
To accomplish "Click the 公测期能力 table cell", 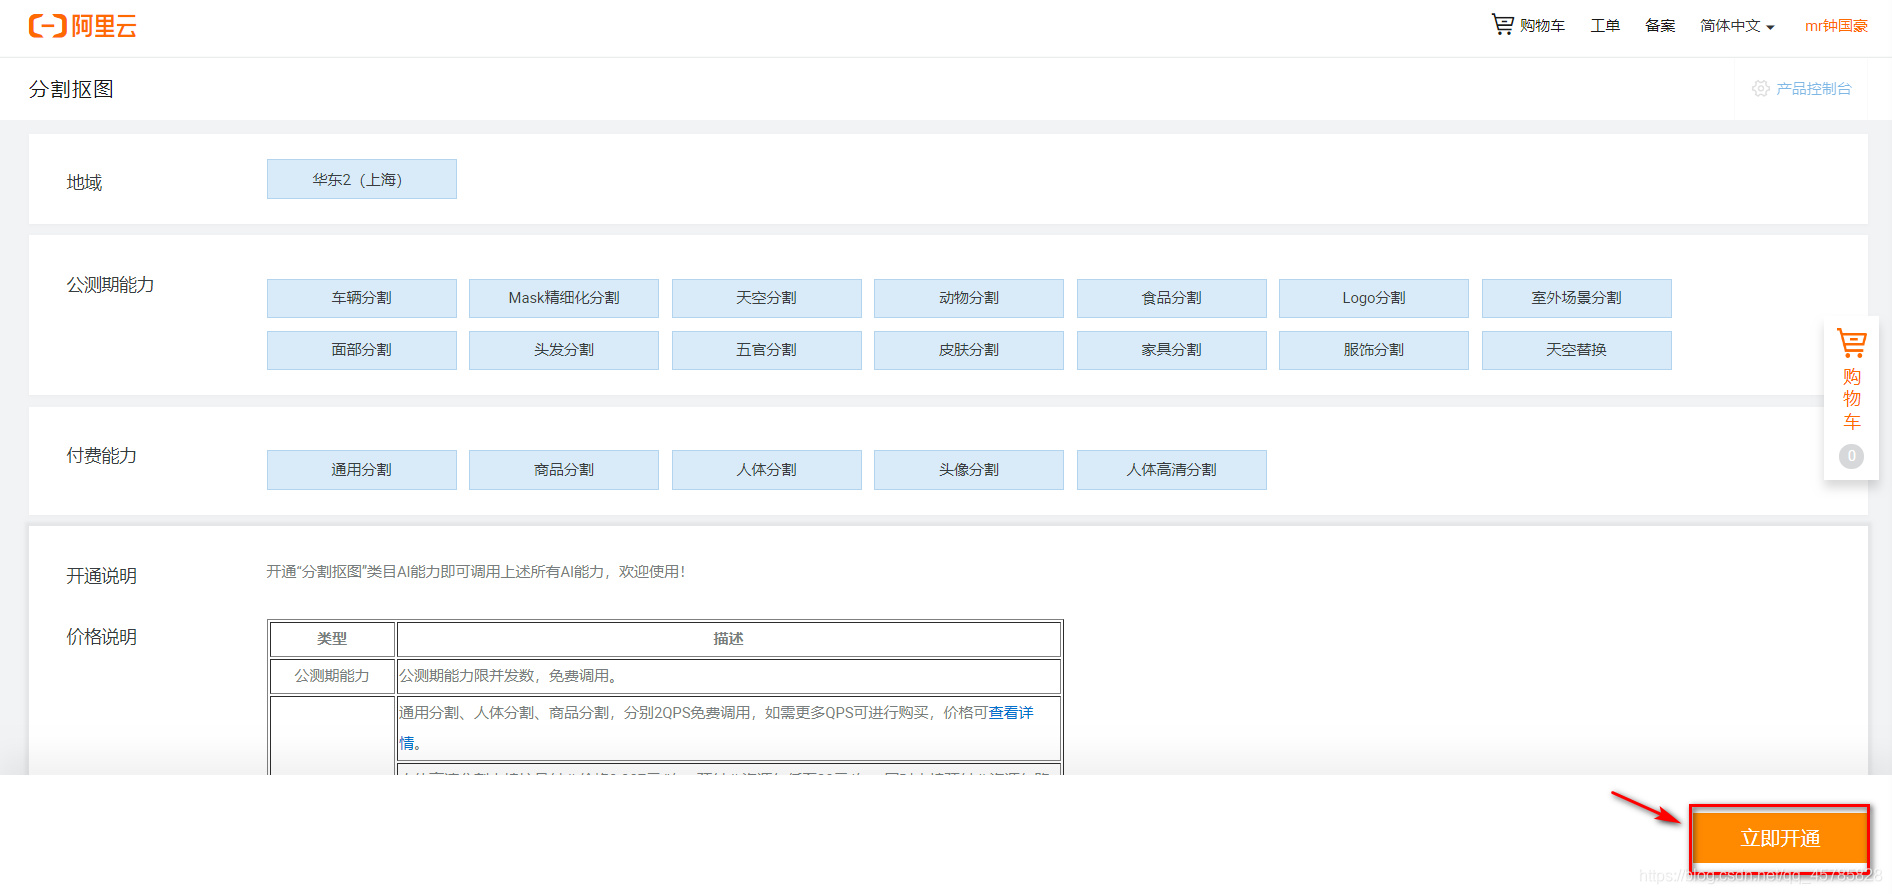I will pos(332,676).
